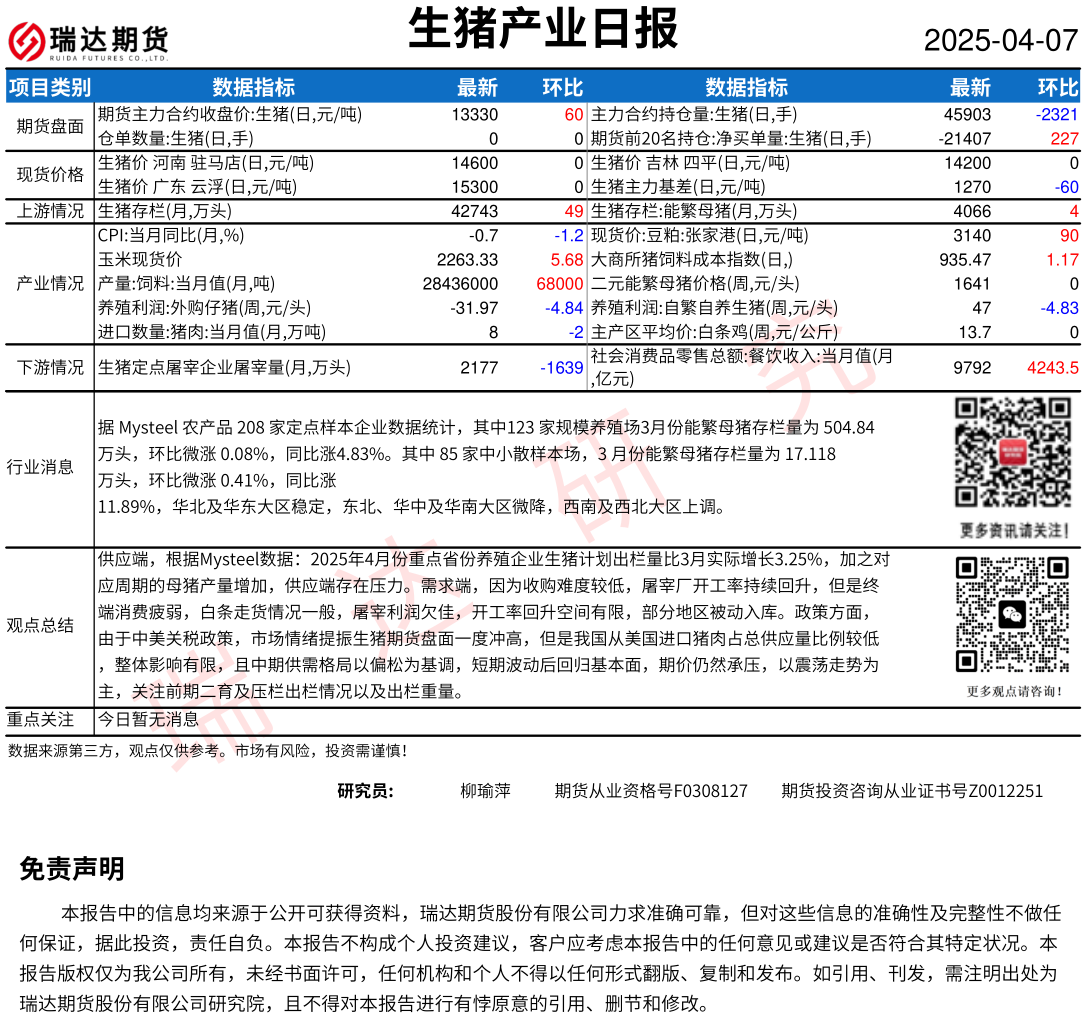Click the 河南 驻马店 hog price label
Viewport: 1086px width, 1017px height.
(206, 163)
